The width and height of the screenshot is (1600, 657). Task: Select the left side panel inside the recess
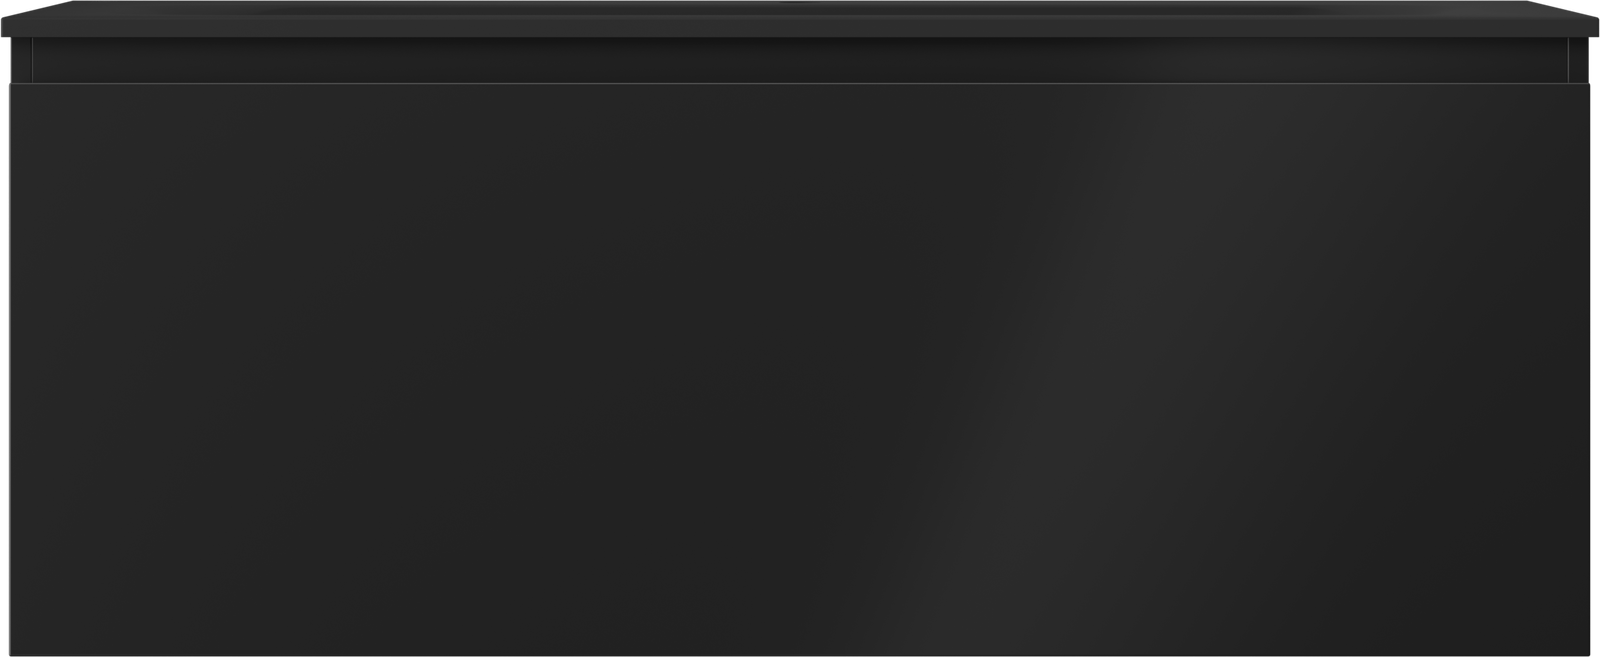pos(21,60)
